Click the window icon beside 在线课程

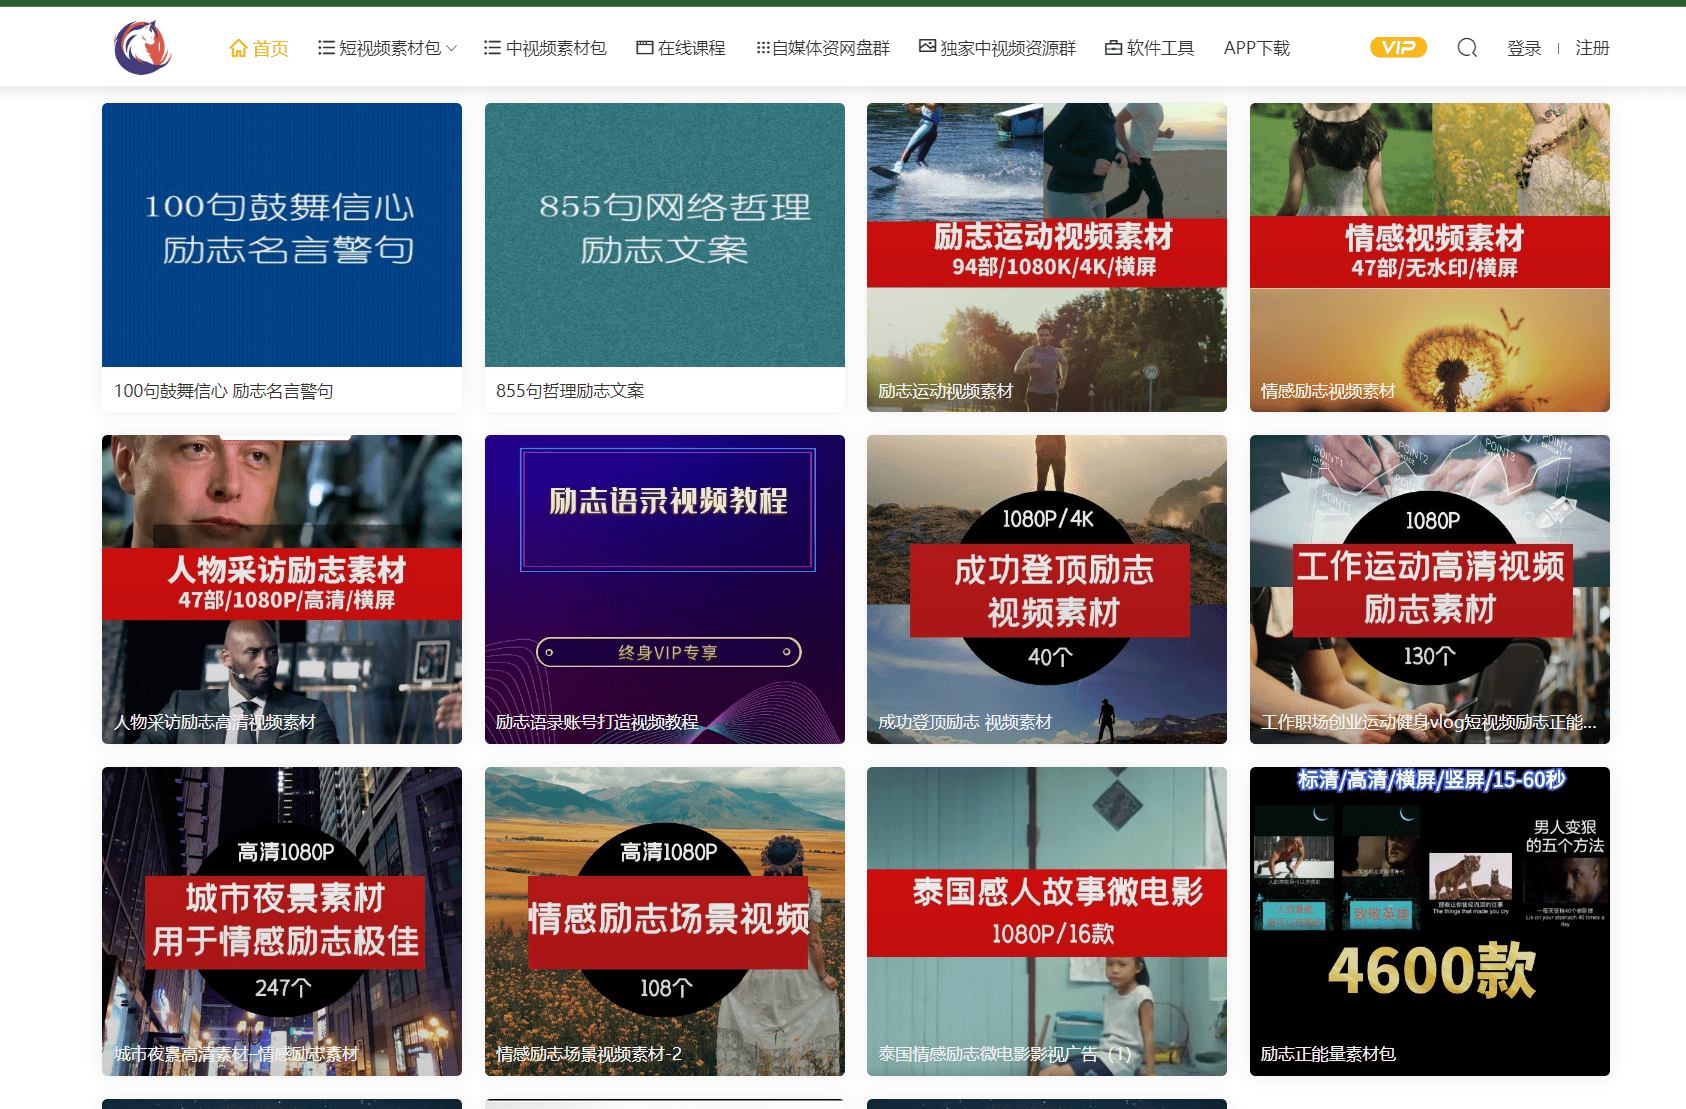pyautogui.click(x=643, y=46)
